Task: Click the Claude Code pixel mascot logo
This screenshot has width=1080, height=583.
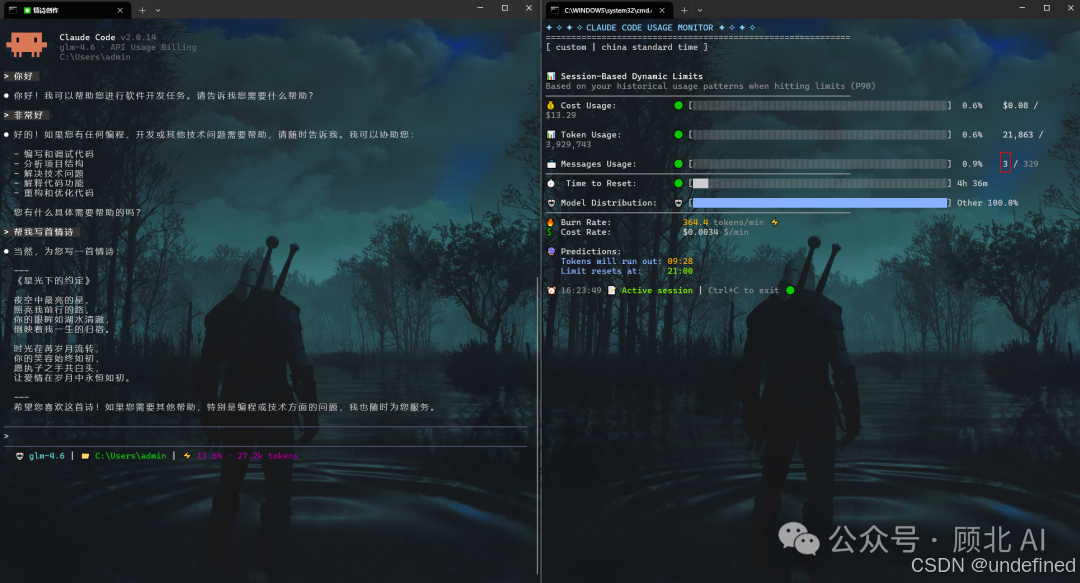Action: point(26,45)
